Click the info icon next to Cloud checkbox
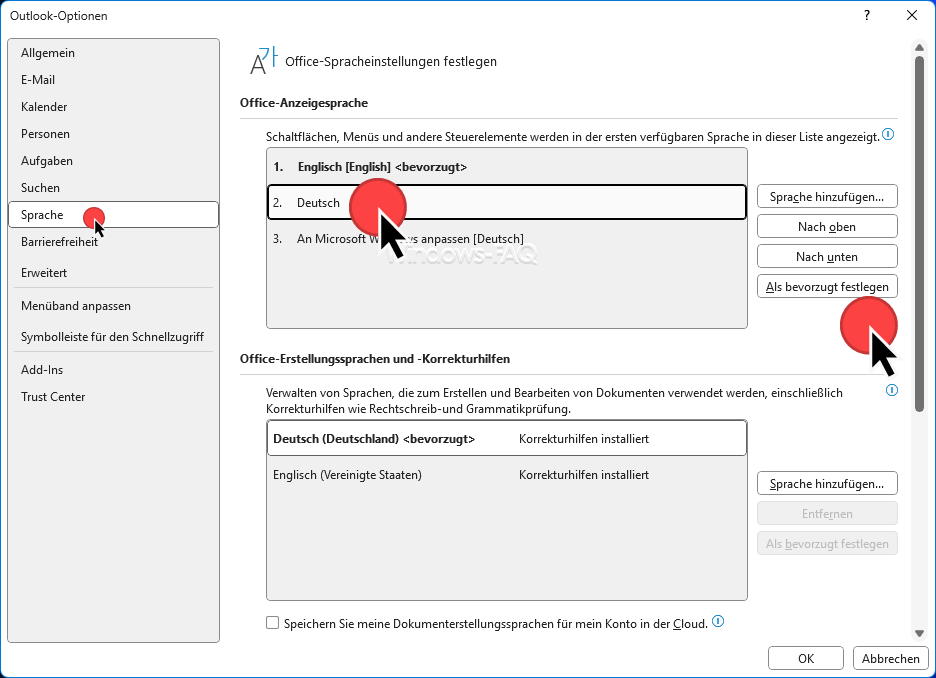Viewport: 936px width, 678px height. (x=717, y=622)
